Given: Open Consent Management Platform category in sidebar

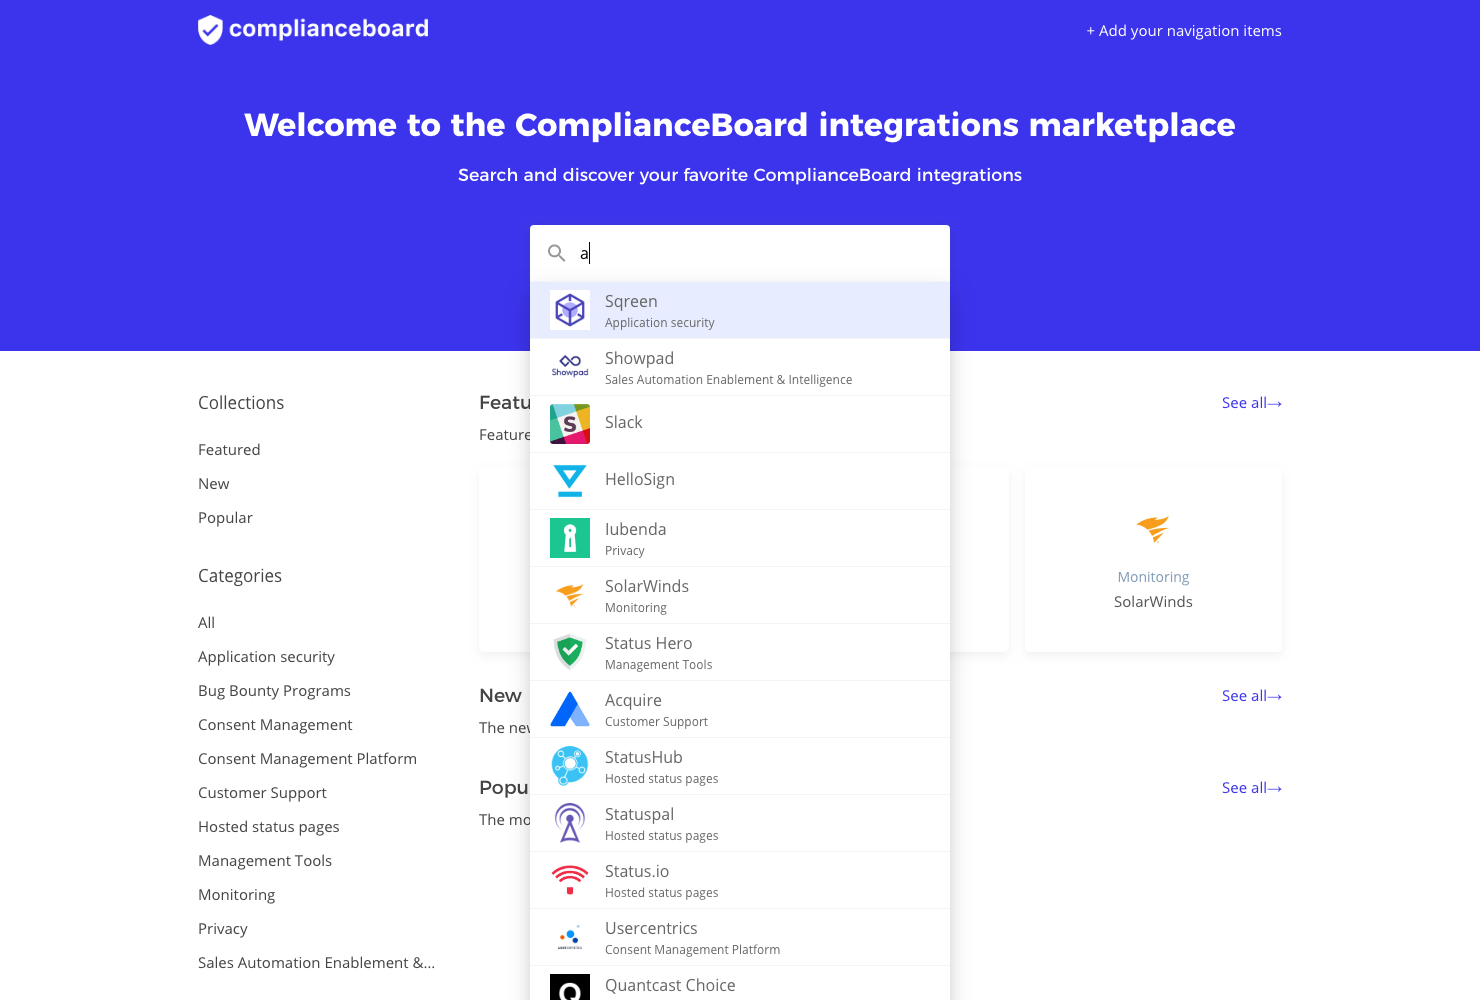Looking at the screenshot, I should click(x=307, y=759).
